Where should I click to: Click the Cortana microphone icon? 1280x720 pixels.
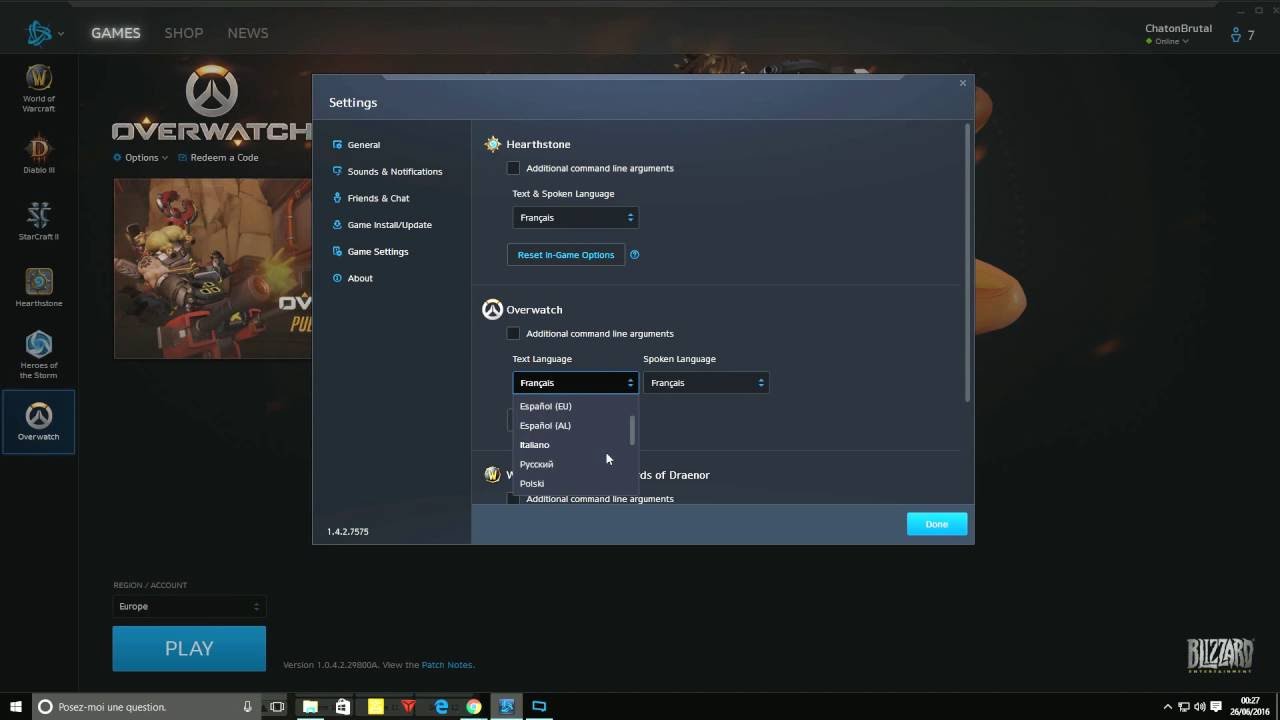coord(247,707)
